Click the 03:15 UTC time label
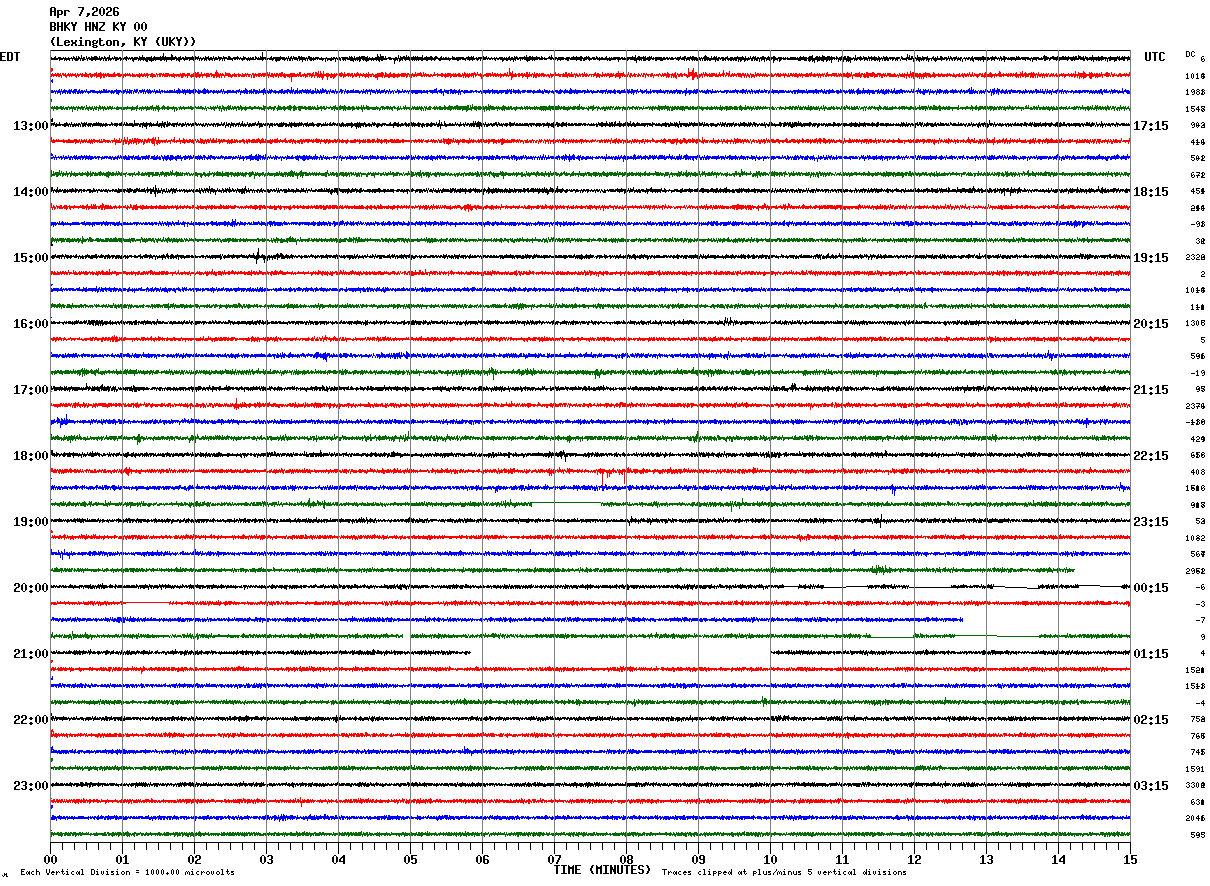Viewport: 1210px width, 886px height. (1151, 786)
